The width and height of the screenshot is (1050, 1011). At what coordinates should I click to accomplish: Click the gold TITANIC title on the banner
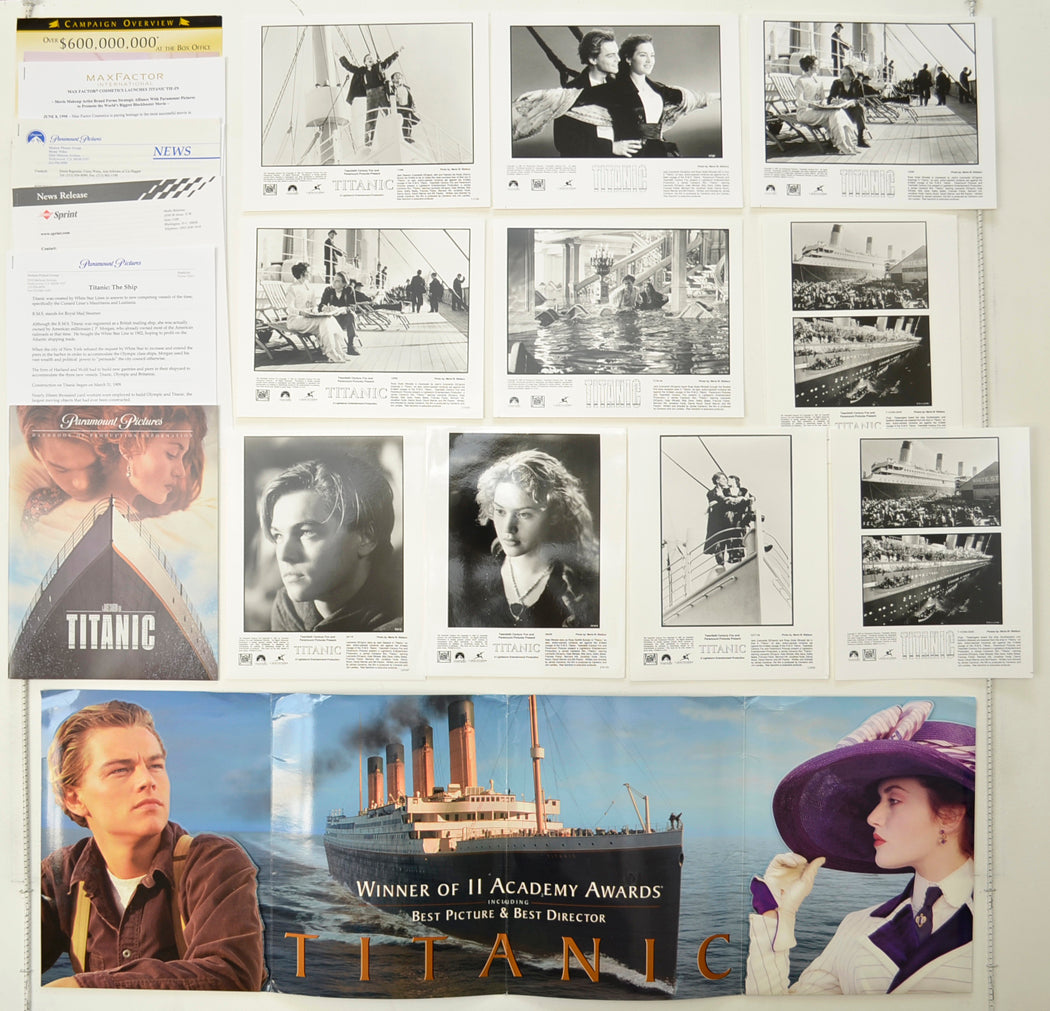(507, 957)
